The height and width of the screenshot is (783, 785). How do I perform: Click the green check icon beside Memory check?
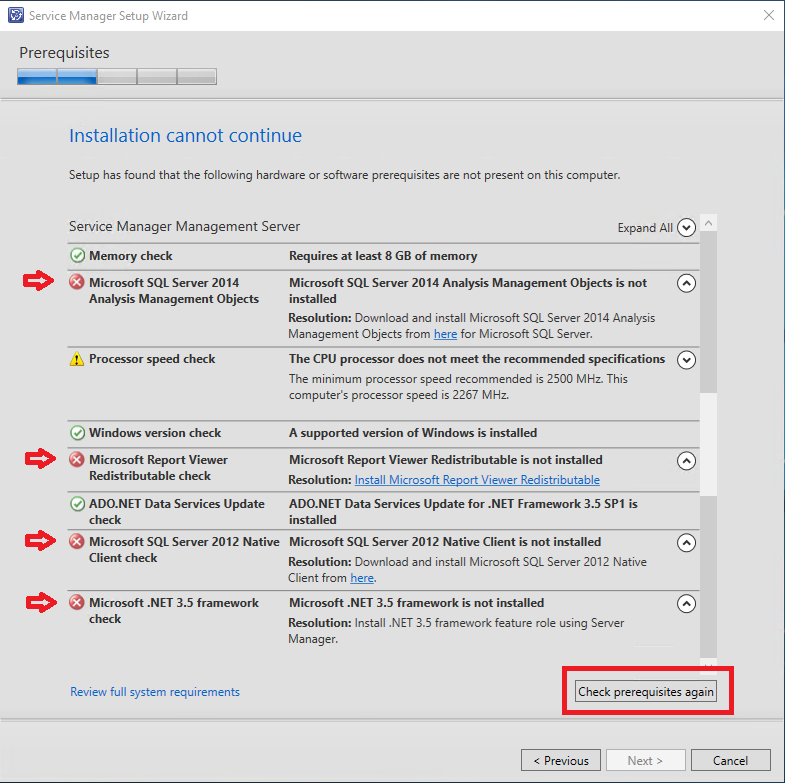[x=77, y=255]
